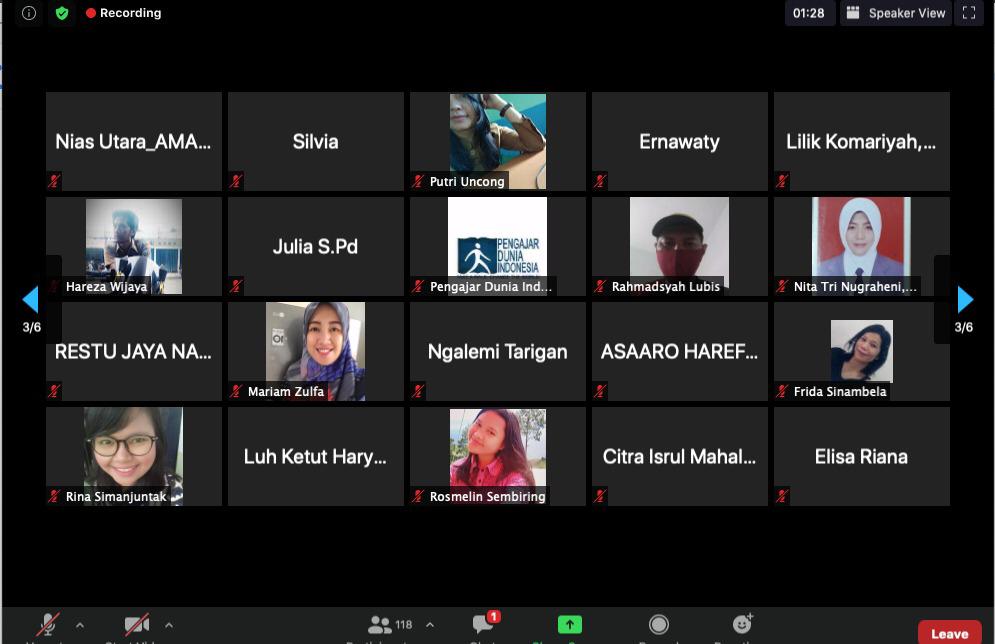This screenshot has height=644, width=995.
Task: Click the green encryption shield icon
Action: tap(62, 13)
